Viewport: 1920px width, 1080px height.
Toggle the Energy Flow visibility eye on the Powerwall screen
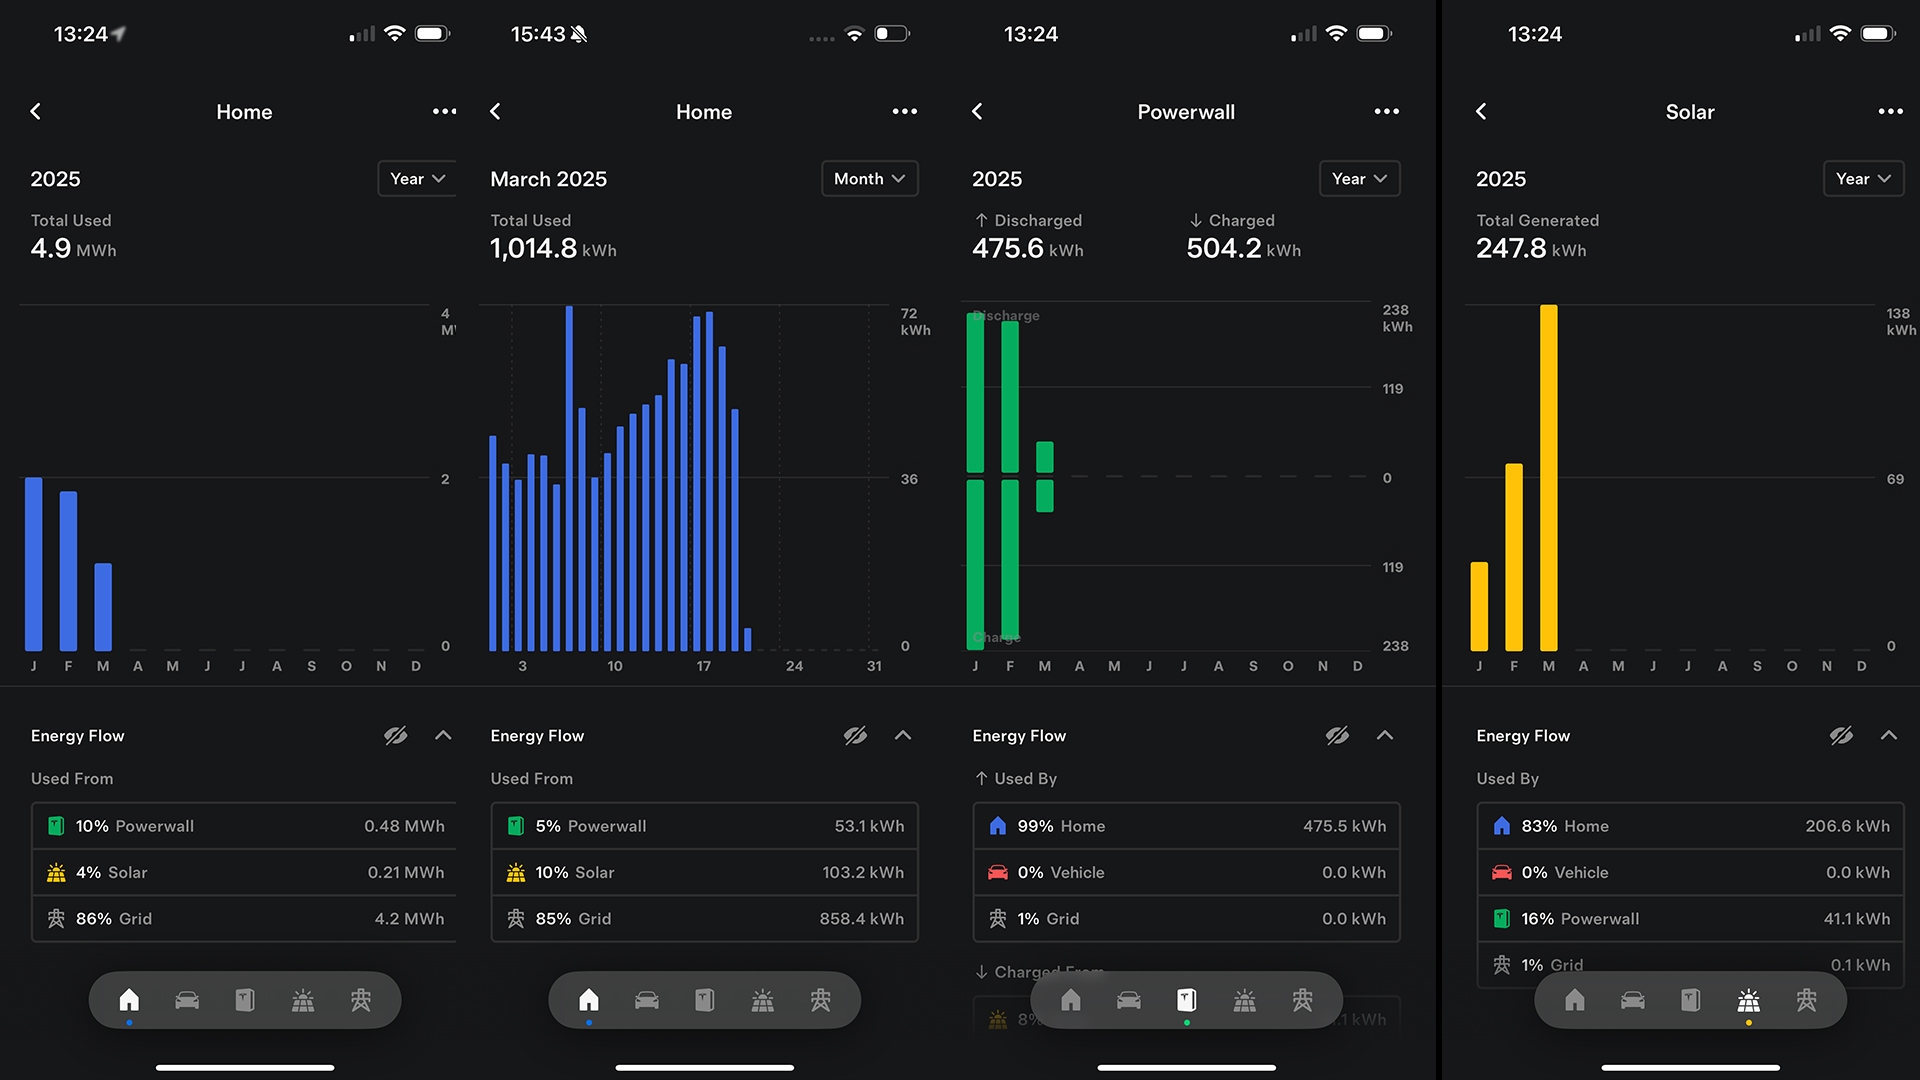tap(1337, 736)
